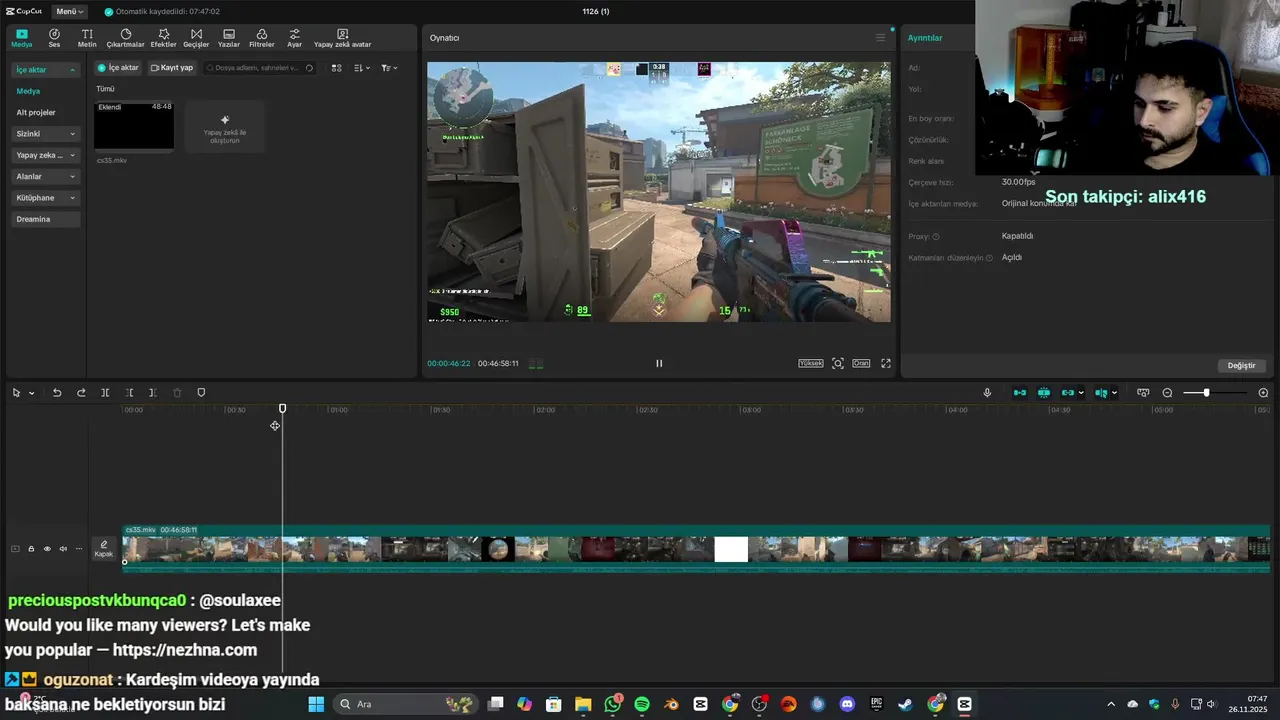Image resolution: width=1280 pixels, height=720 pixels.
Task: Click the Kapak cover button
Action: 104,549
